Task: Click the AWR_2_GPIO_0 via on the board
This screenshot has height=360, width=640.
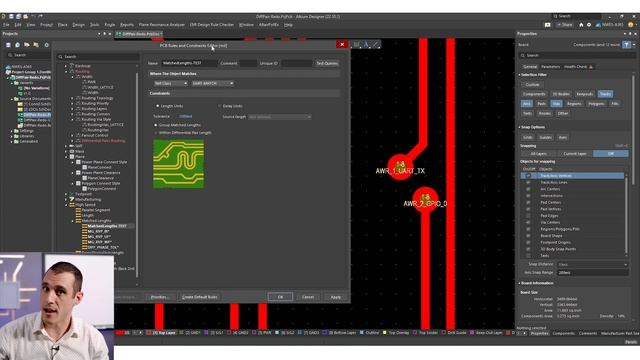Action: point(425,199)
